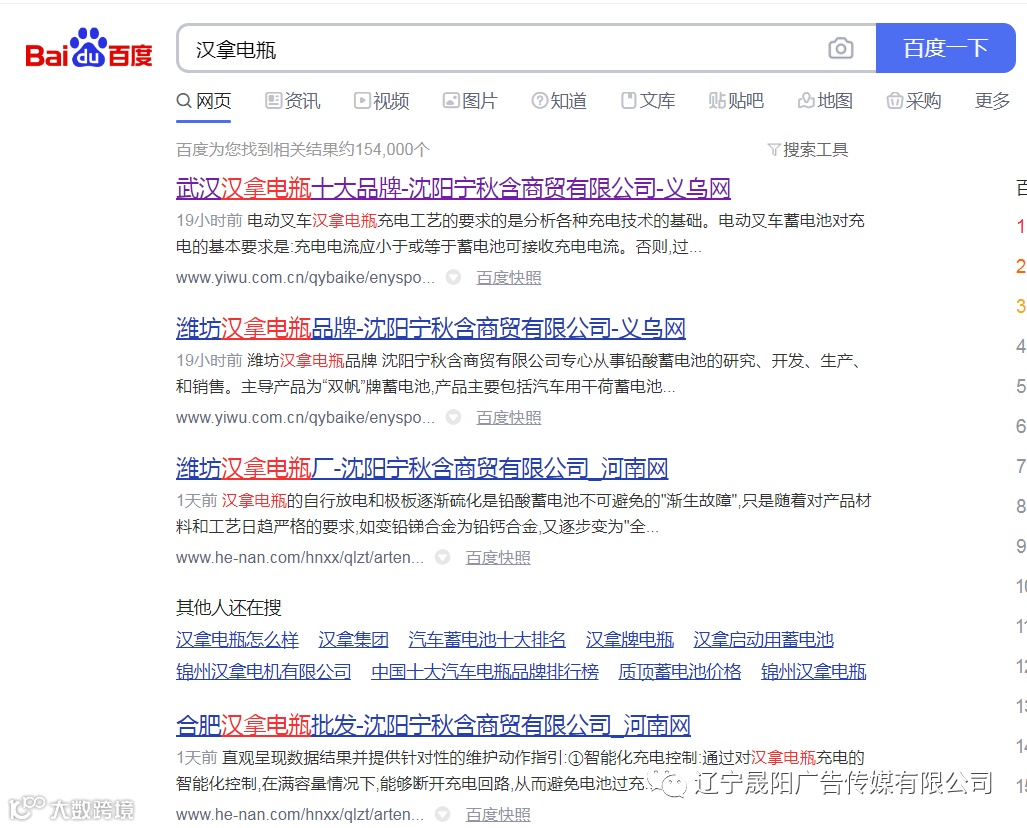Click the shield icon beside the 武汉 result URL

453,278
